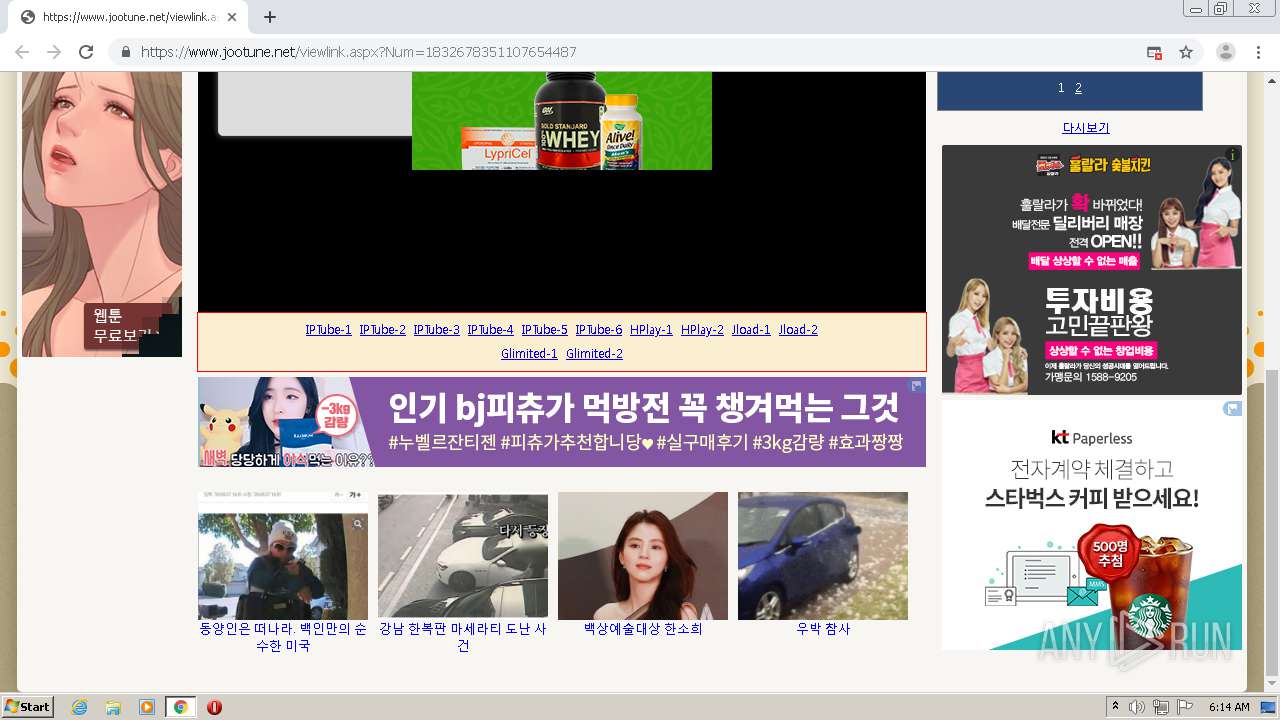Image resolution: width=1280 pixels, height=720 pixels.
Task: Click the 다시보기 link
Action: point(1085,128)
